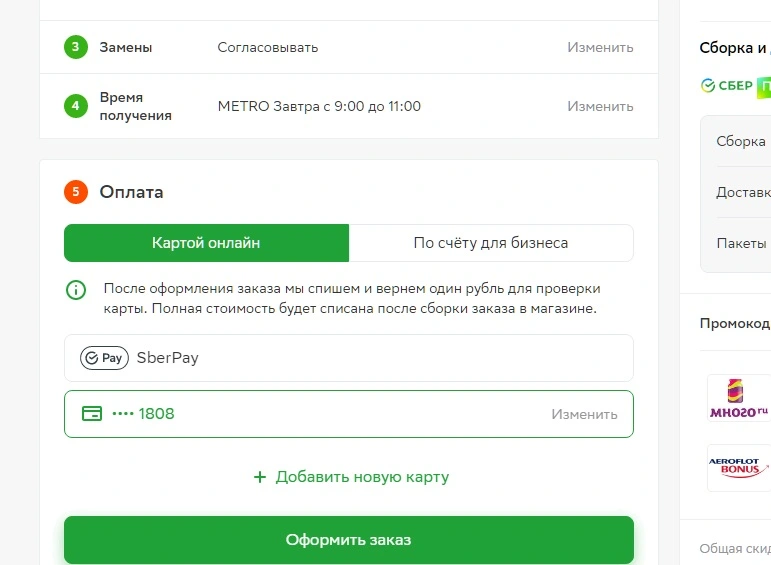
Task: Click the green step 4 circle icon
Action: pos(76,106)
